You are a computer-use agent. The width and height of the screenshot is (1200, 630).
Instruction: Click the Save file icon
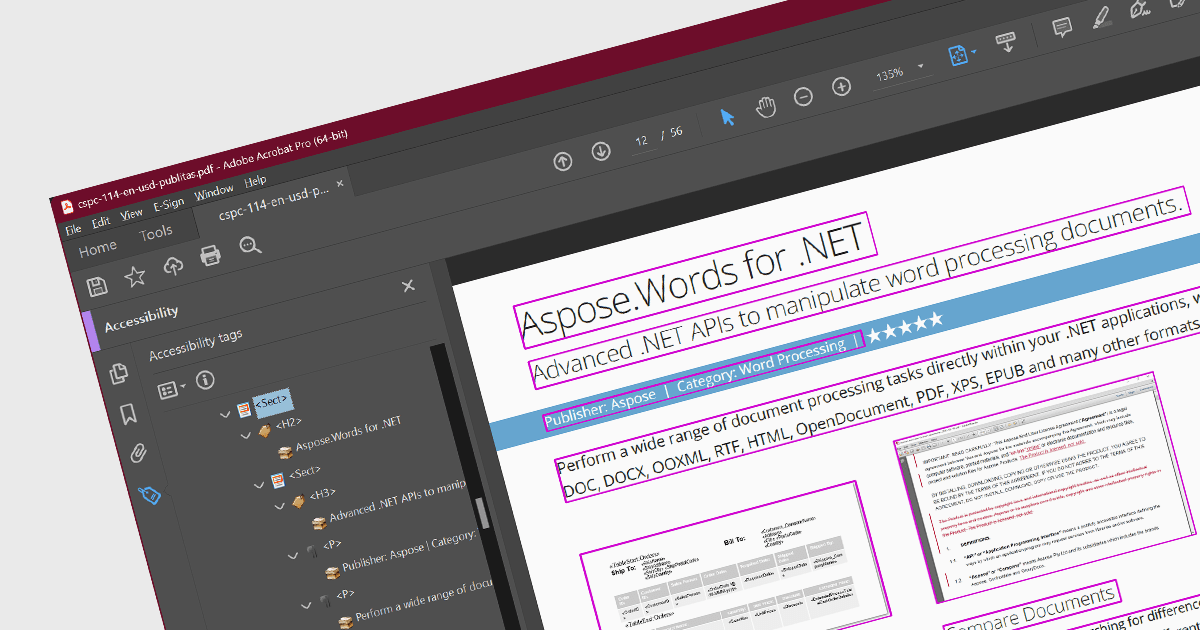[97, 287]
